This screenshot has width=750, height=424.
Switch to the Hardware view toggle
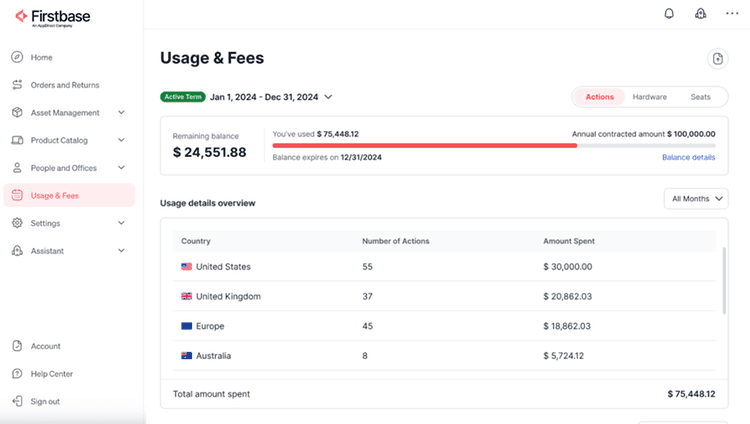(x=650, y=97)
